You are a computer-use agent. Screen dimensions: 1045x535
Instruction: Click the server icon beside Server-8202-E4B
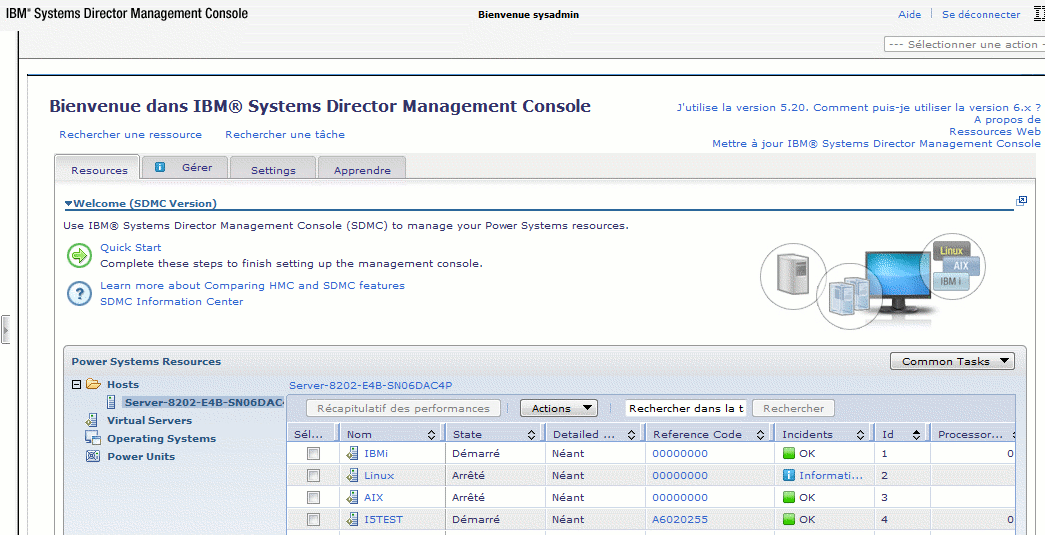click(113, 402)
